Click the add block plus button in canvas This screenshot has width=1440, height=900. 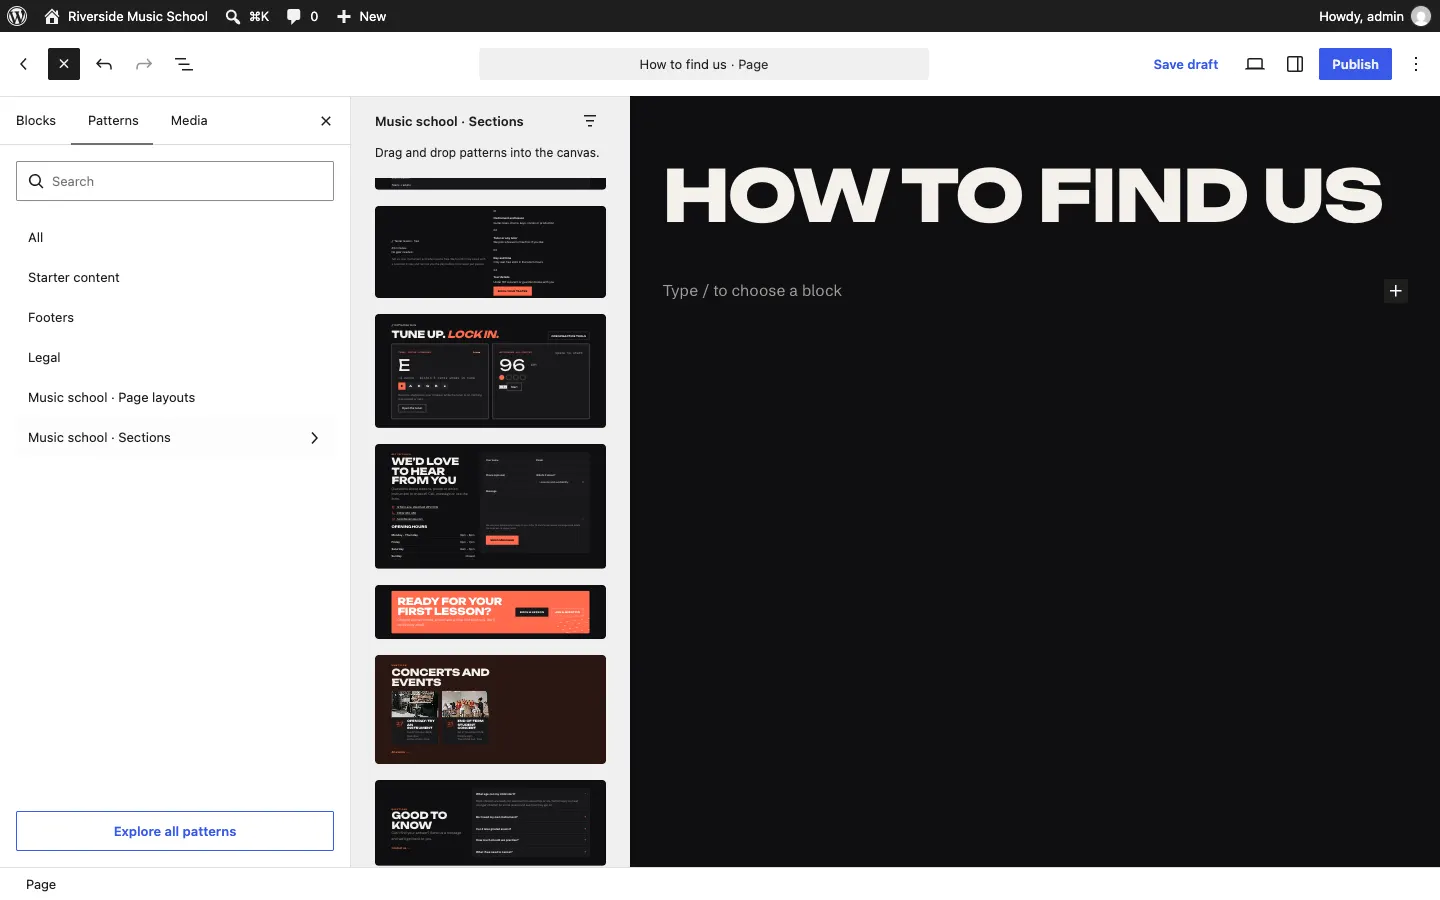coord(1396,291)
